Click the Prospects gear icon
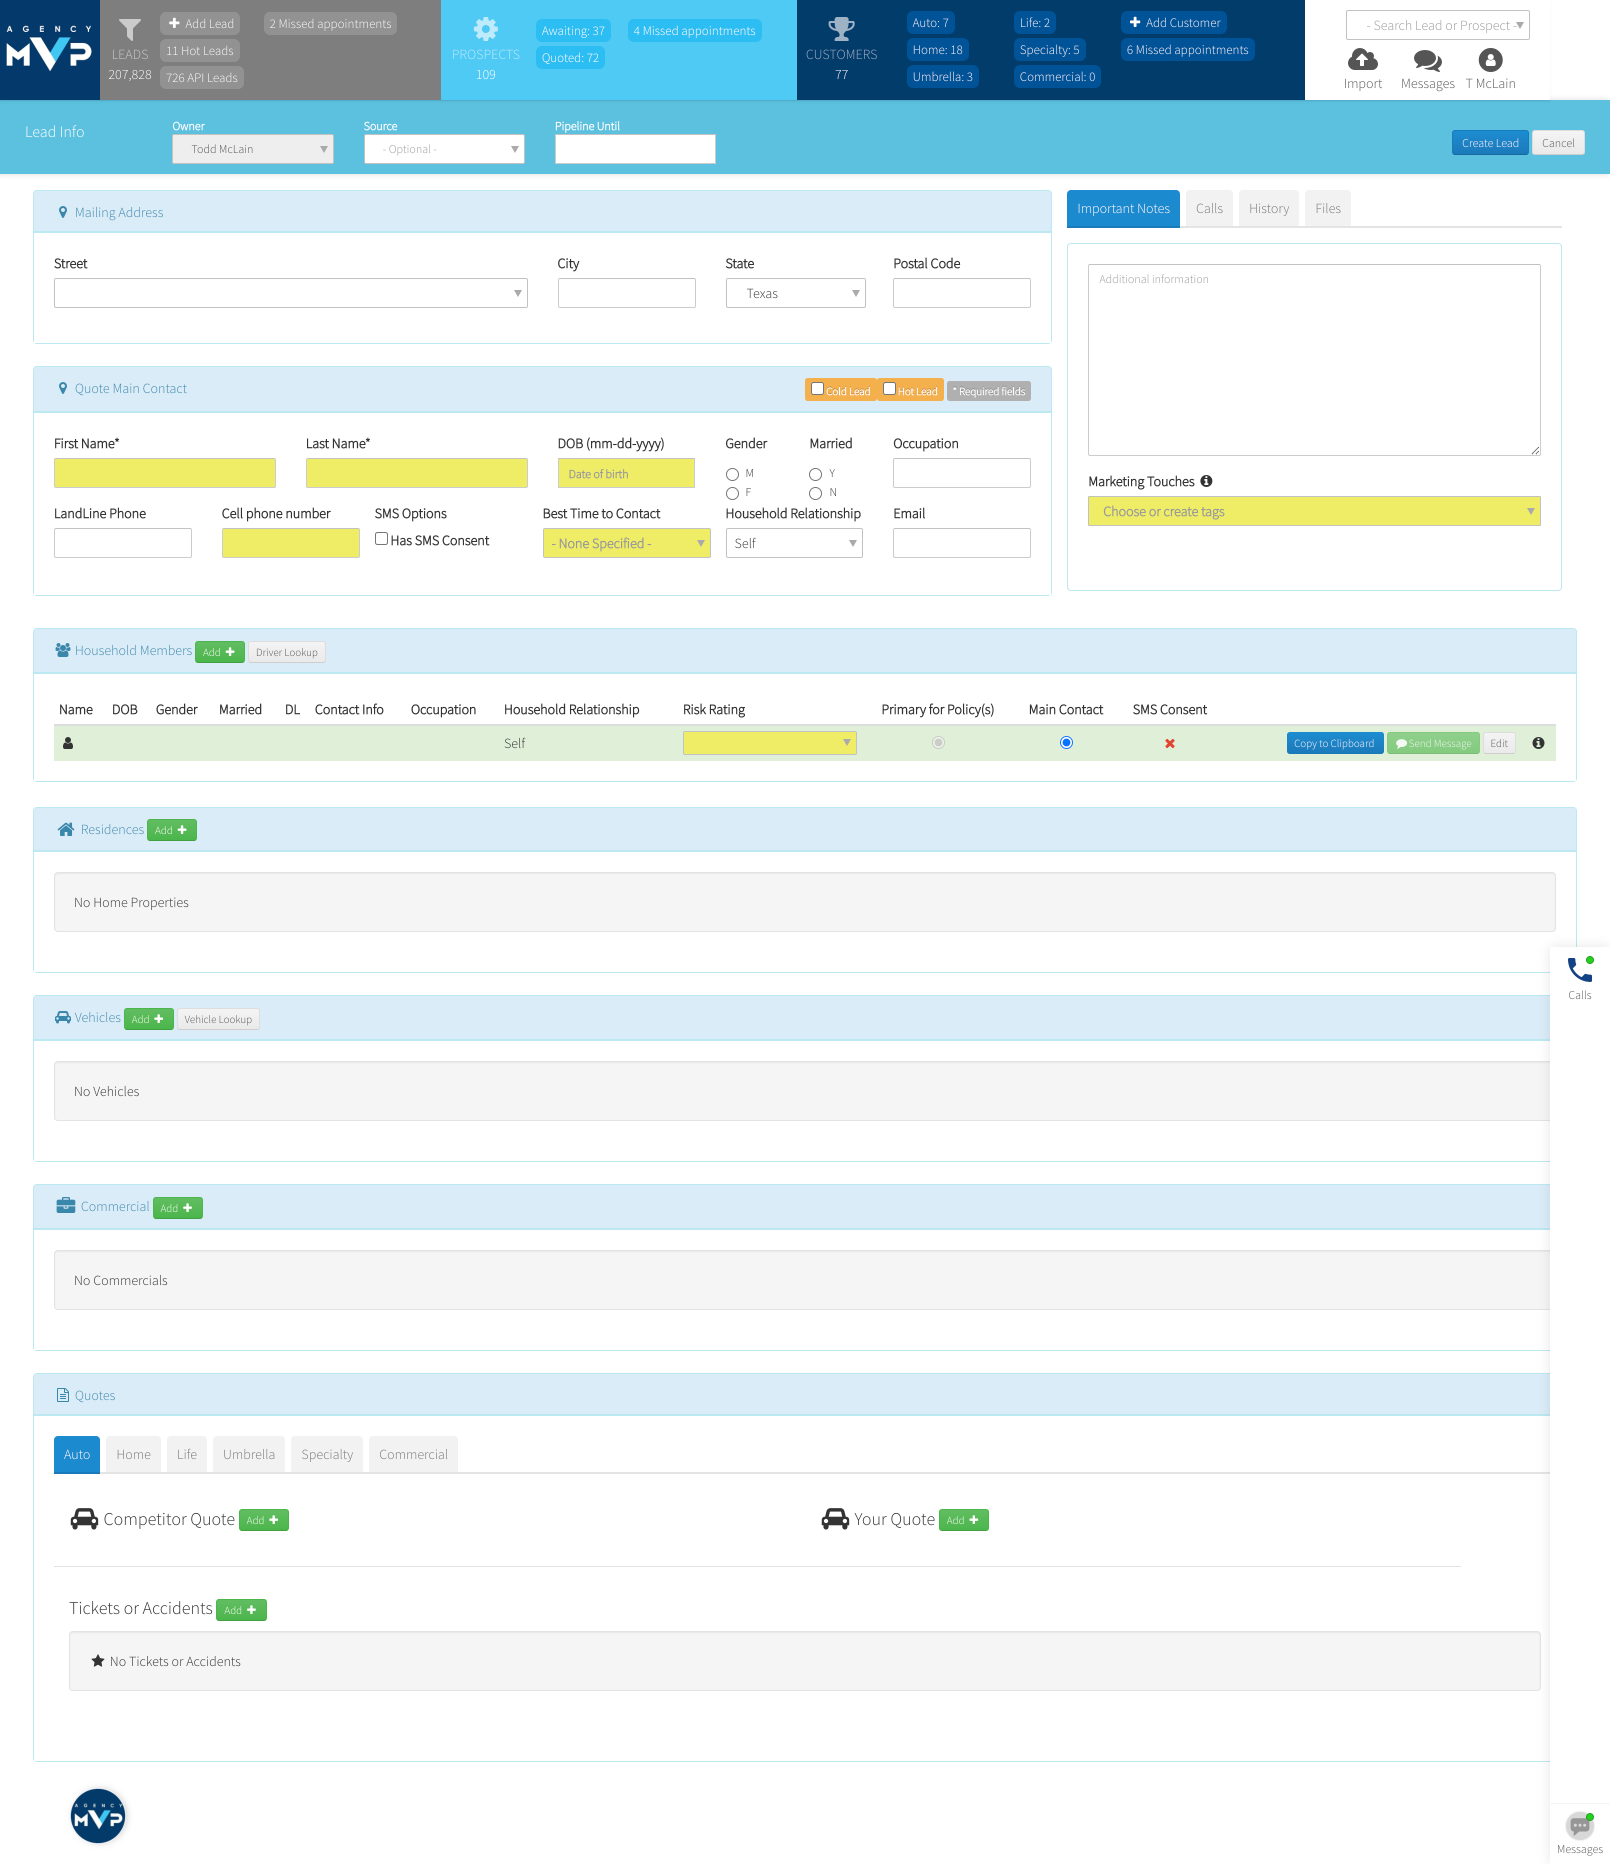The image size is (1610, 1864). (485, 29)
